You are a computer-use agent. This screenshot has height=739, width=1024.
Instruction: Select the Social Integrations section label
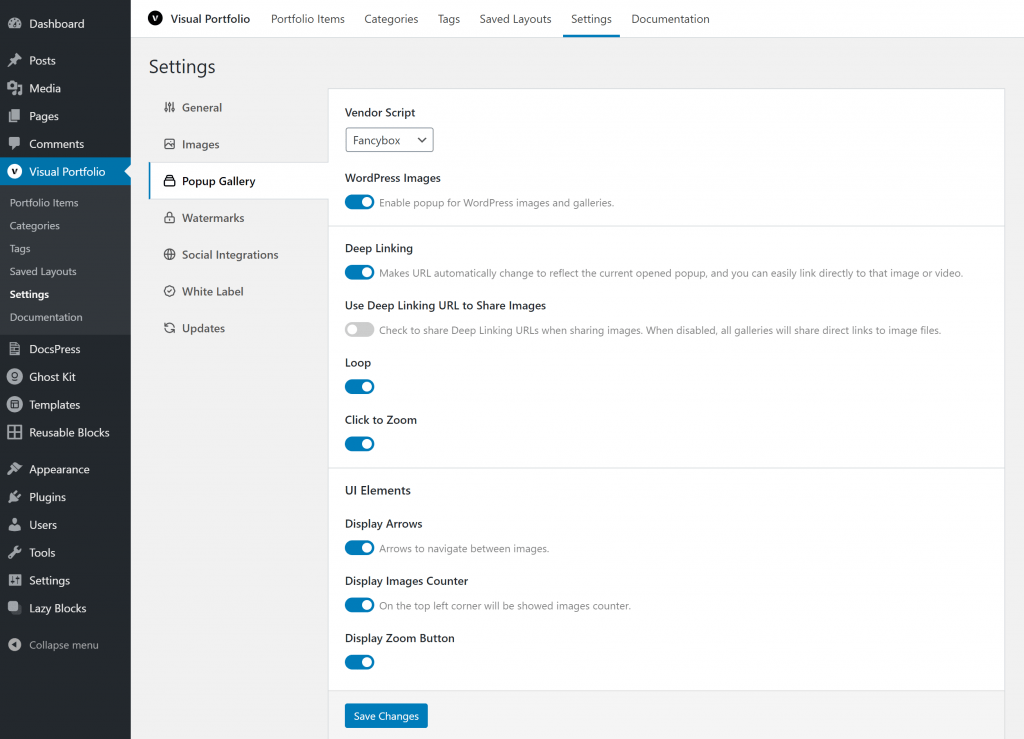pos(230,255)
